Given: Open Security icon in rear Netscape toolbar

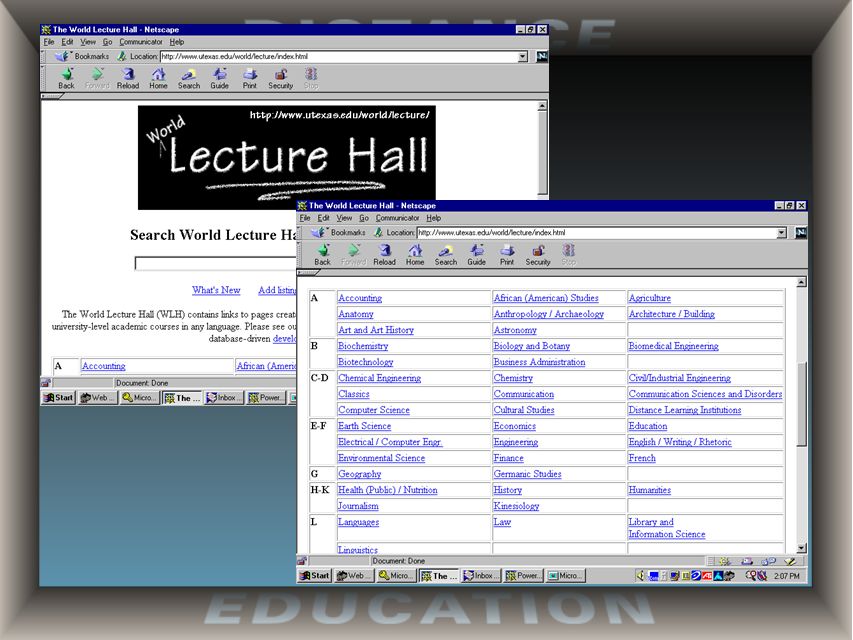Looking at the screenshot, I should (x=281, y=78).
